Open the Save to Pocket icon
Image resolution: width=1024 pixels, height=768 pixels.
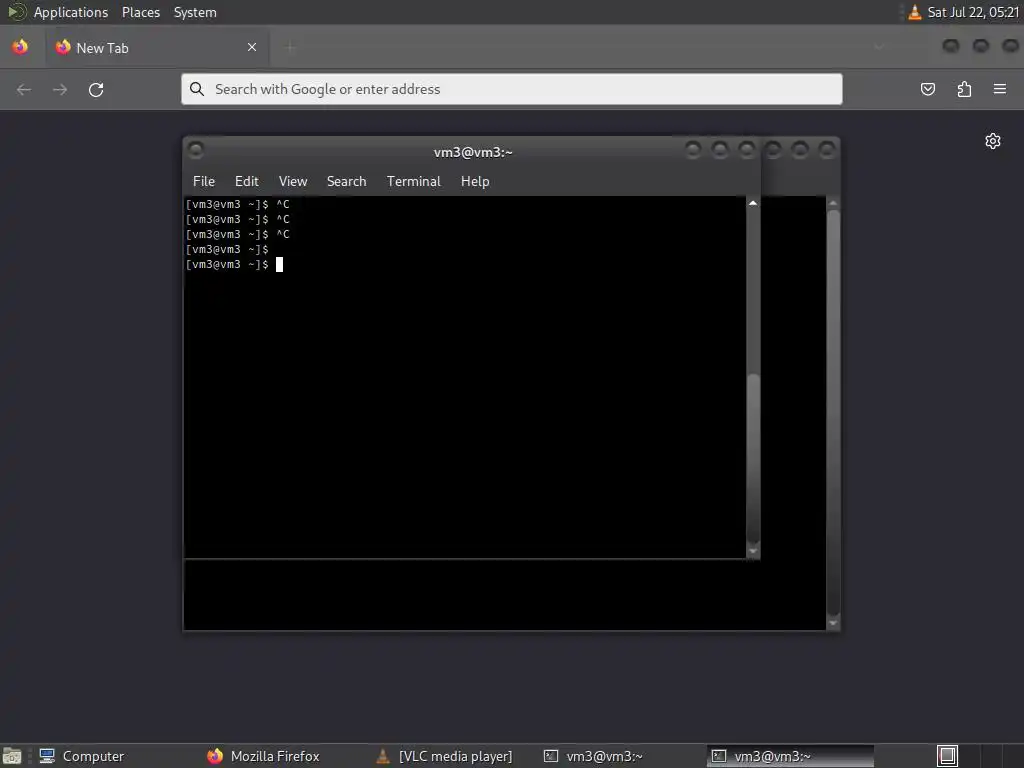(x=927, y=89)
